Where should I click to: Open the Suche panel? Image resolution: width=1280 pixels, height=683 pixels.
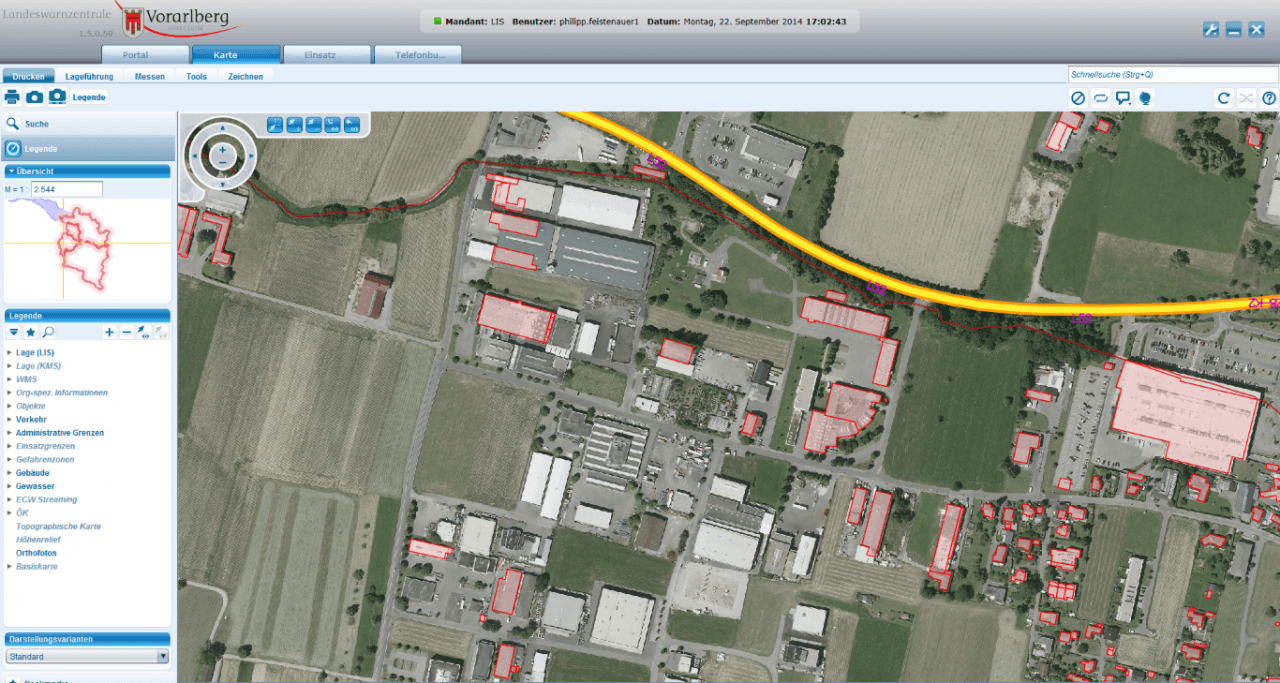point(37,124)
